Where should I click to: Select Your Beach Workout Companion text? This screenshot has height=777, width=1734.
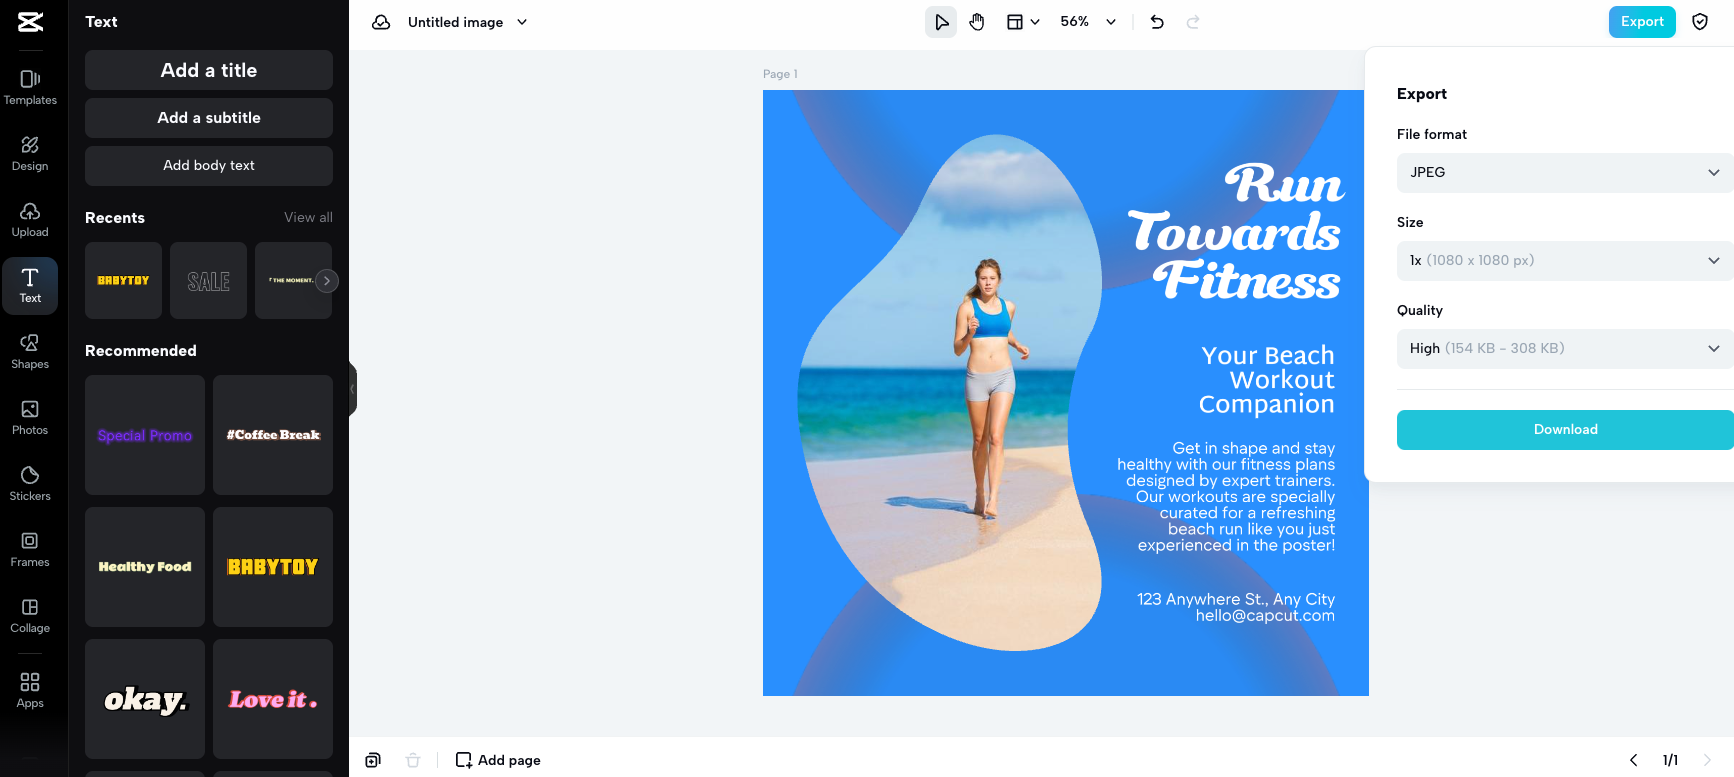click(1267, 380)
